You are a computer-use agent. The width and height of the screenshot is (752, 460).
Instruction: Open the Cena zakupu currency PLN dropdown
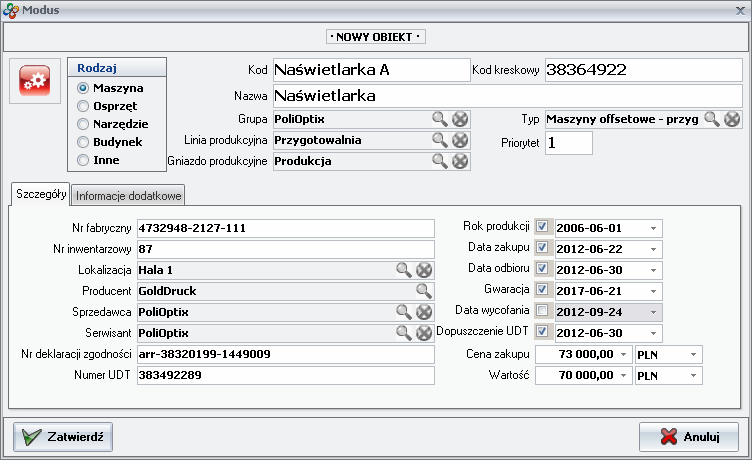pos(693,354)
